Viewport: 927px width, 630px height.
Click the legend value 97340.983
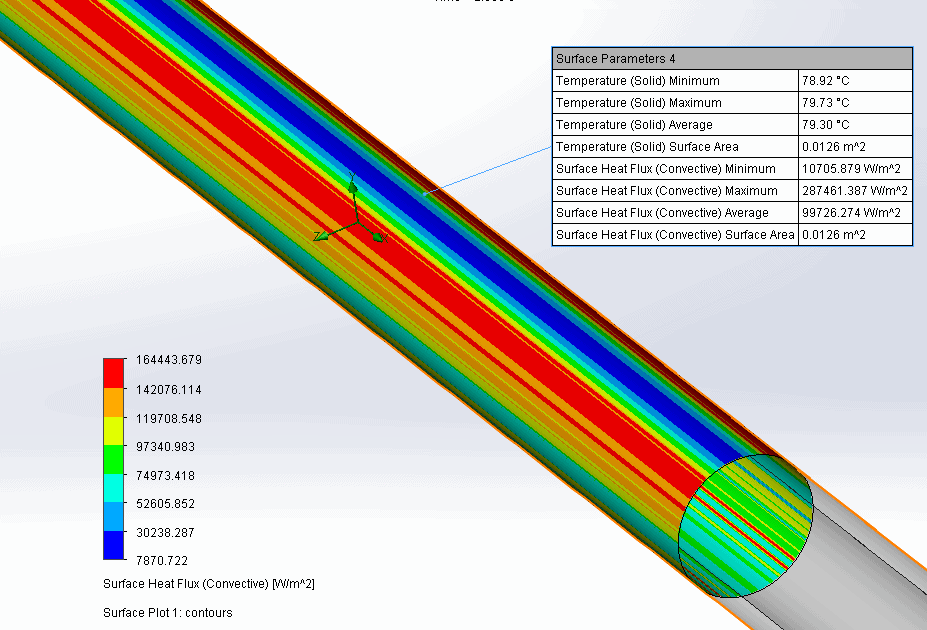pos(166,447)
